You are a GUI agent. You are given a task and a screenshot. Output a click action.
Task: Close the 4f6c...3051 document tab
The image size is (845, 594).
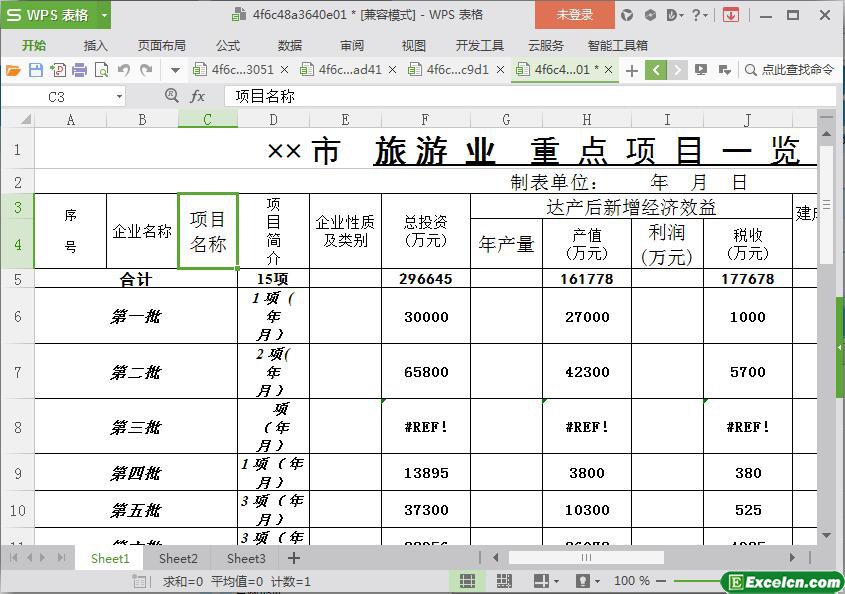(285, 70)
